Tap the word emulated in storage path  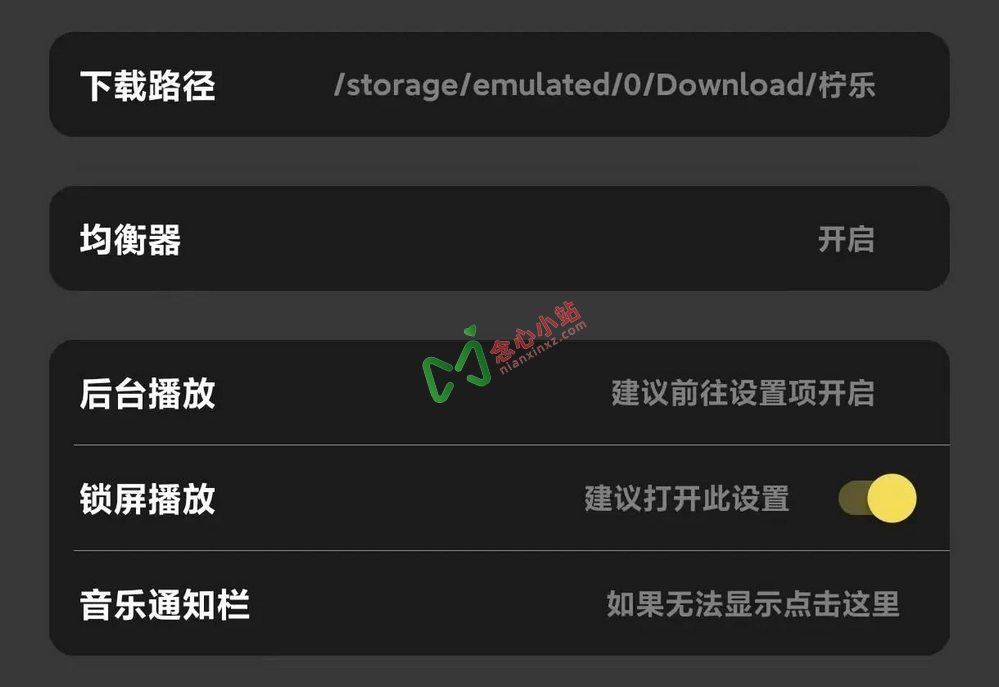[x=541, y=85]
